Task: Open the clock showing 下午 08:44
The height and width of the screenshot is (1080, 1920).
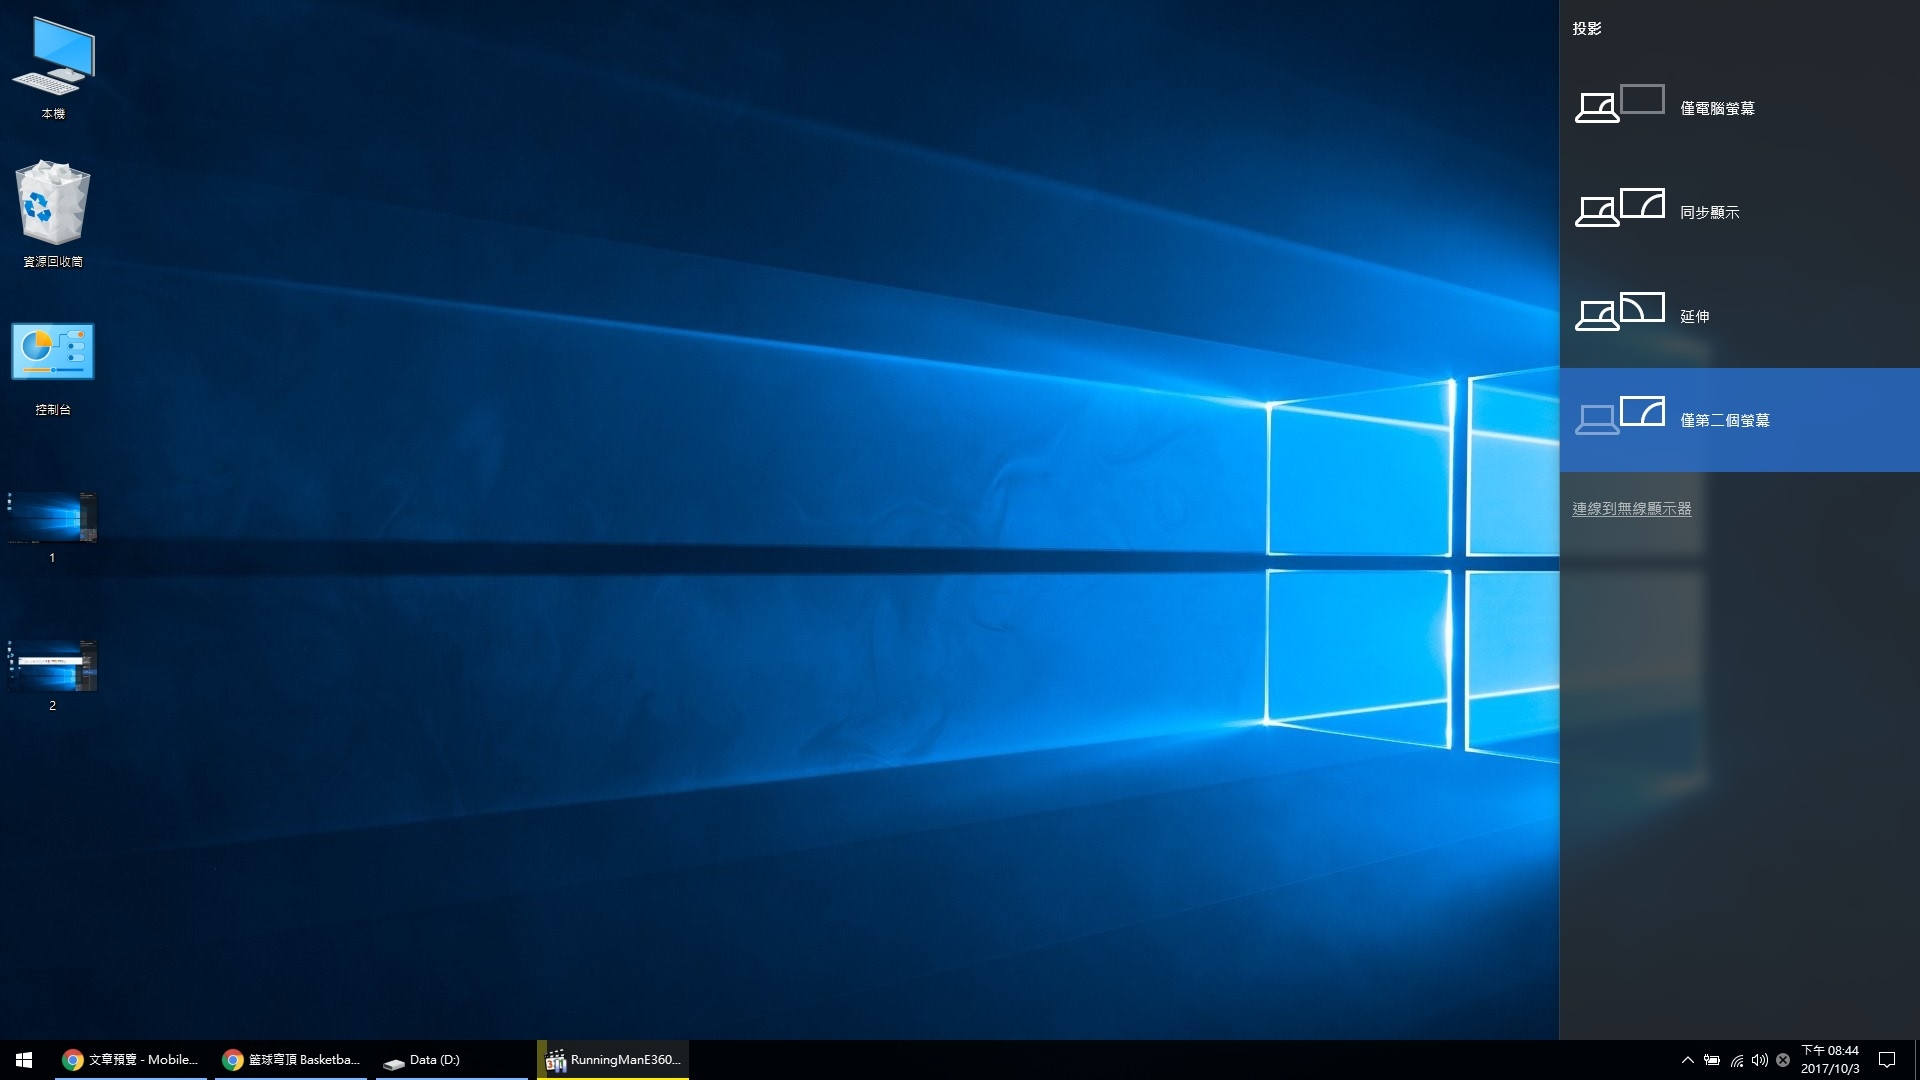Action: tap(1830, 1060)
